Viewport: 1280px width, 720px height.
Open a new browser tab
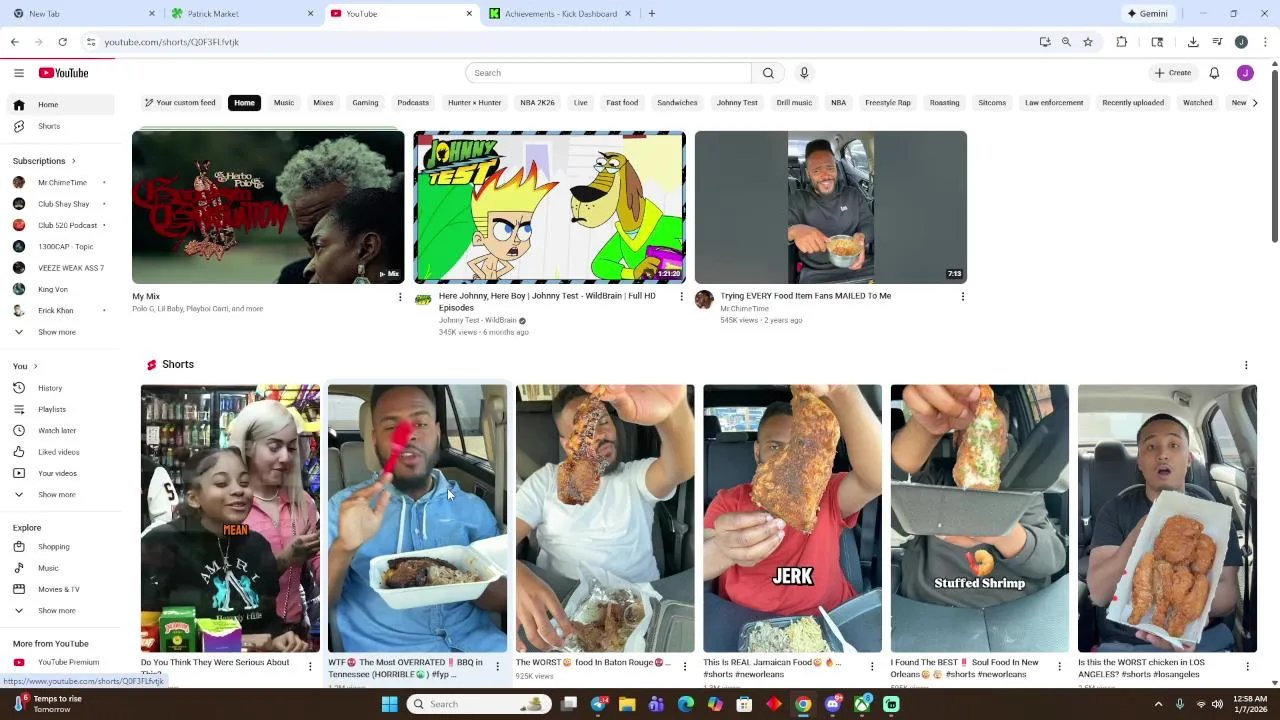[x=652, y=14]
